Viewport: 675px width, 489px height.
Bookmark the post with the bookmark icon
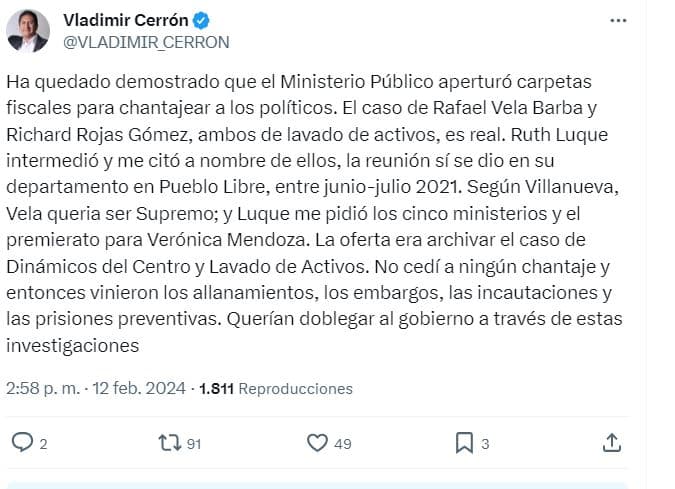point(464,442)
